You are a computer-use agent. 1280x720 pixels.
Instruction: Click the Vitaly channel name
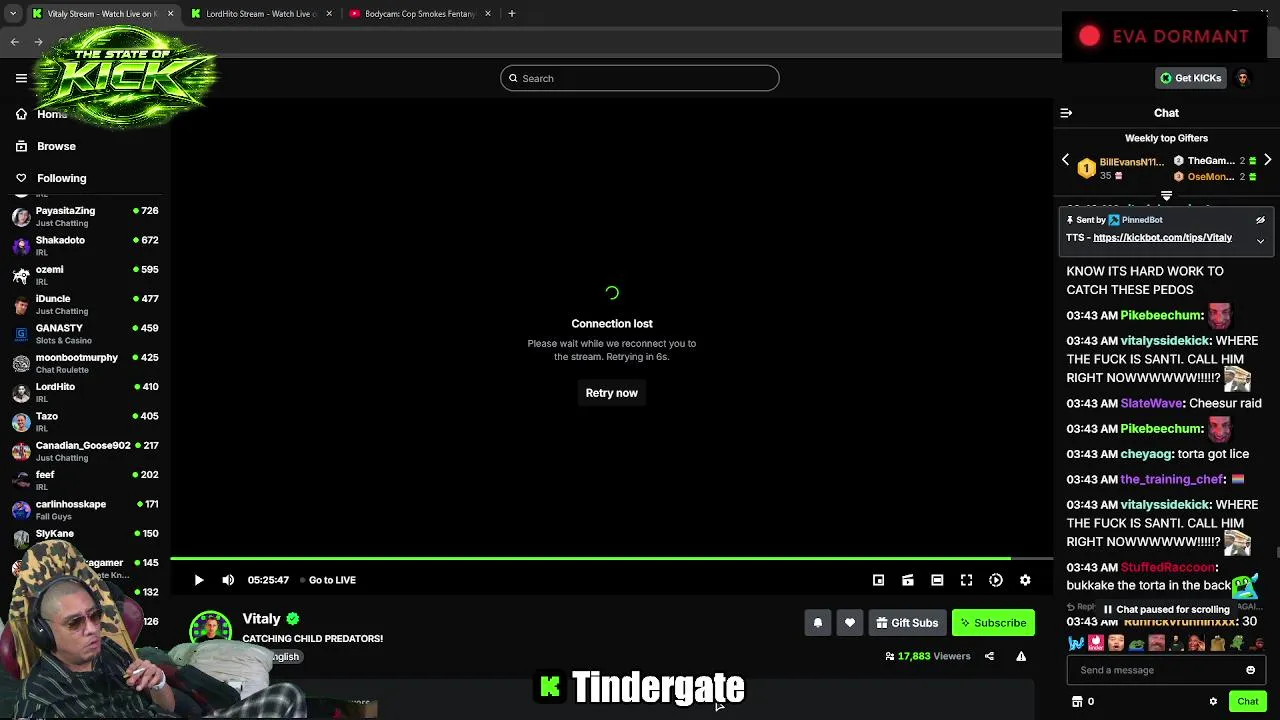click(261, 619)
